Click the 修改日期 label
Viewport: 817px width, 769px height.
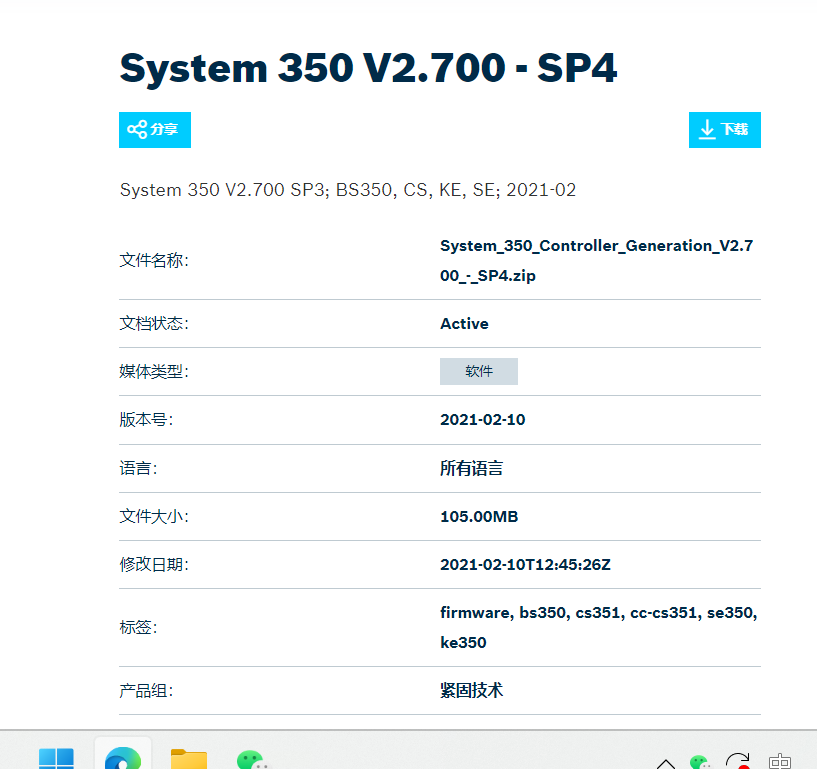(x=154, y=564)
